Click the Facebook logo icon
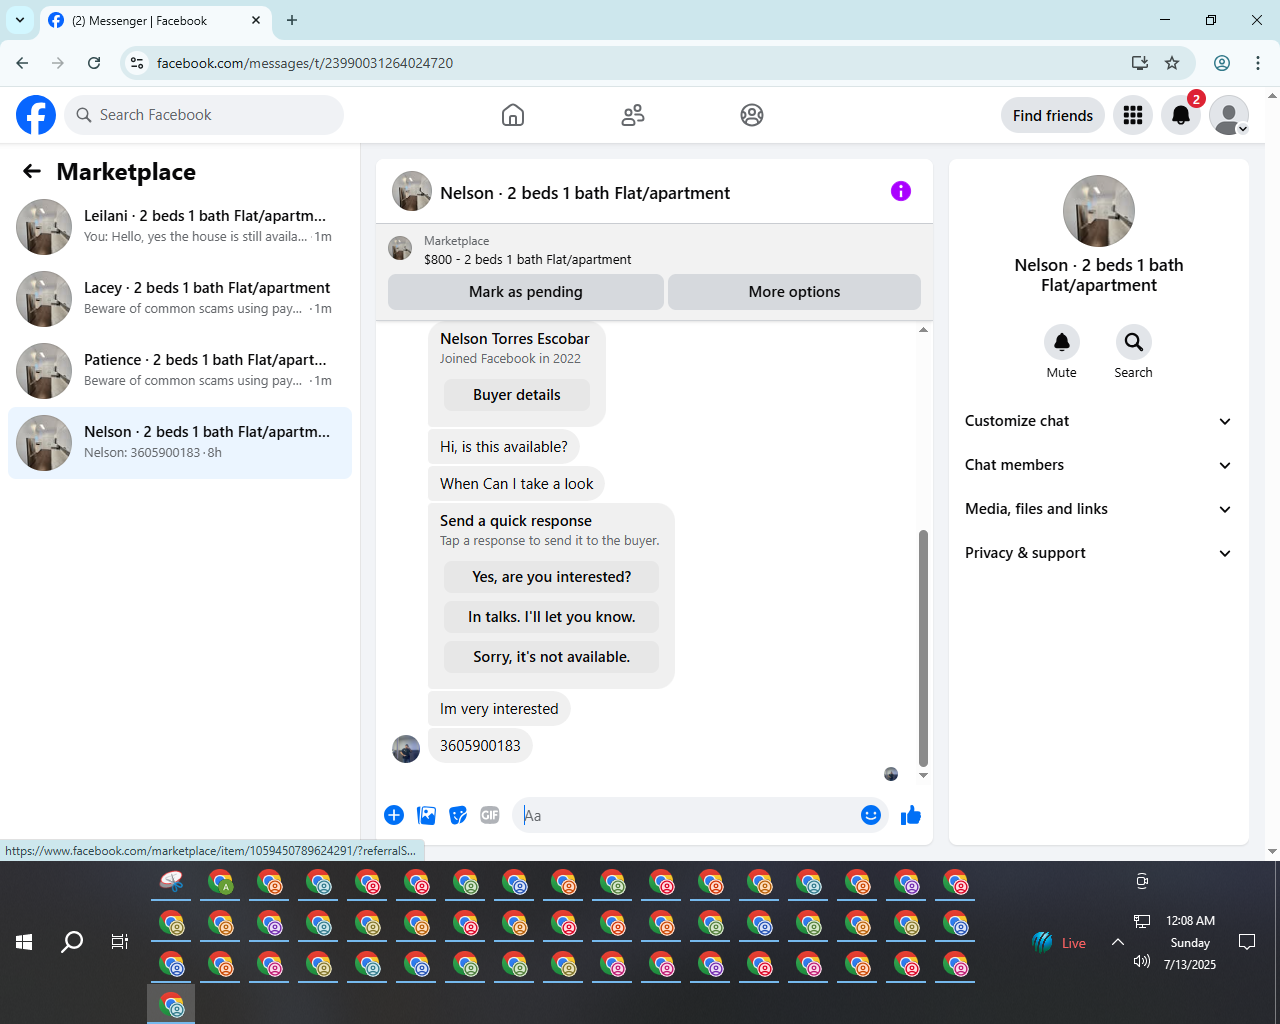This screenshot has height=1024, width=1280. click(x=36, y=115)
